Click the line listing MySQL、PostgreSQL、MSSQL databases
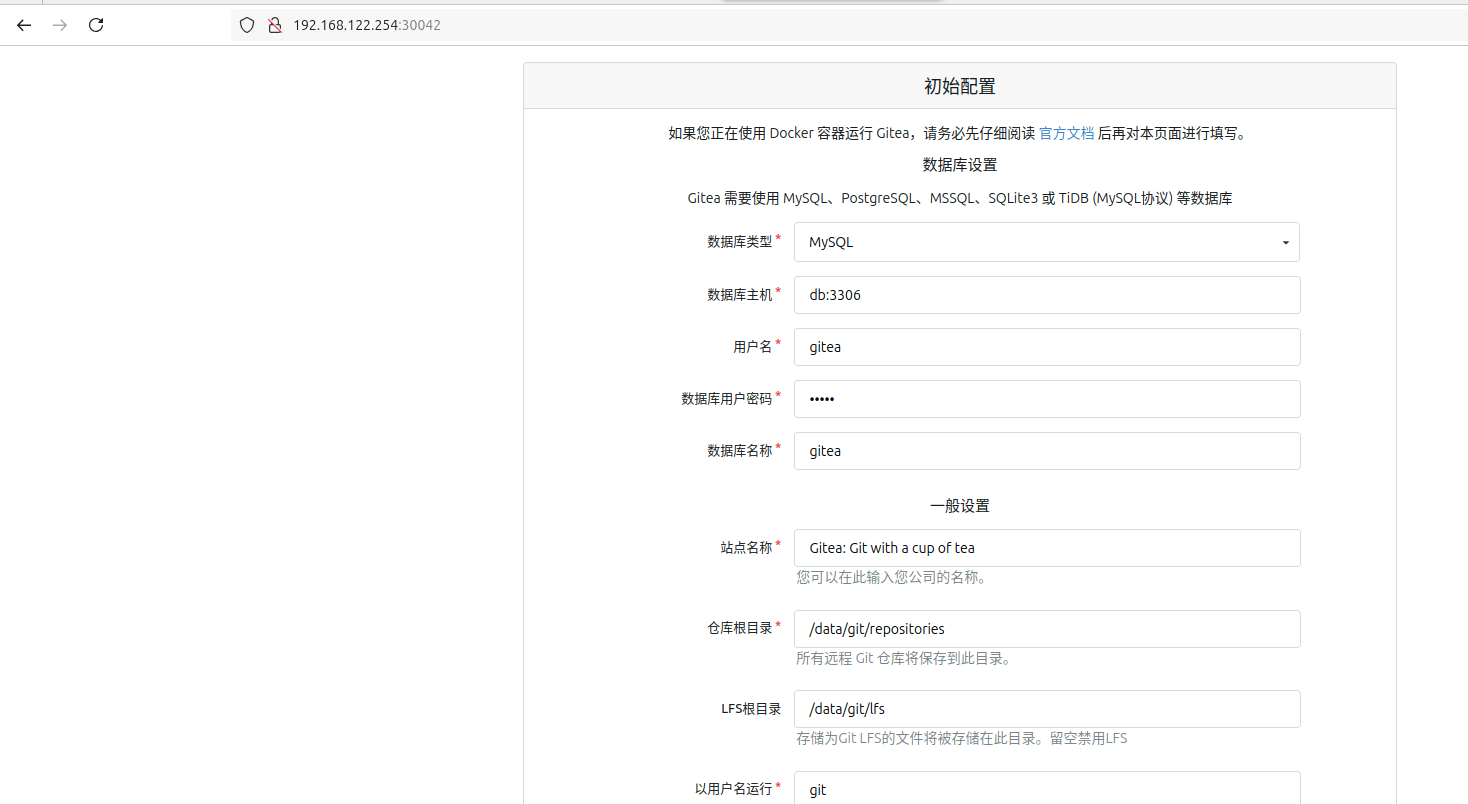This screenshot has width=1468, height=804. [960, 199]
